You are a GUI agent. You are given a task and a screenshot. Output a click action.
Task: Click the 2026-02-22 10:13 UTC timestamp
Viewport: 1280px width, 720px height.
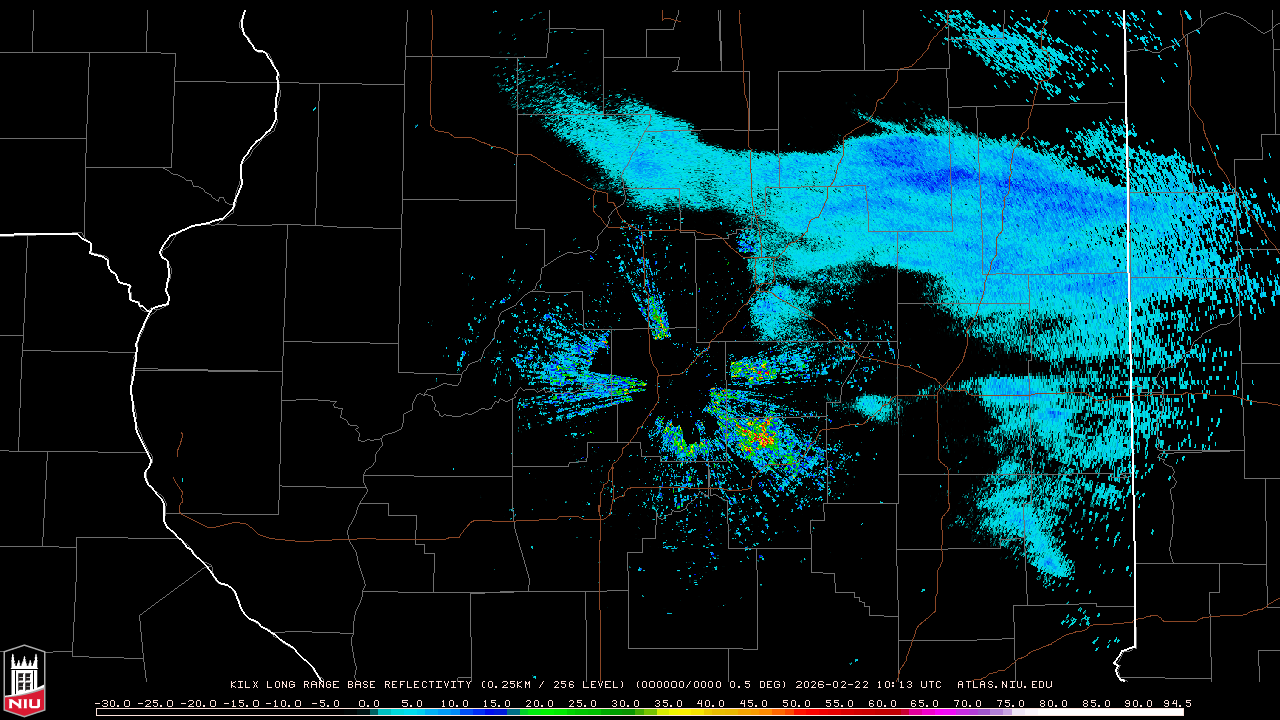point(868,685)
